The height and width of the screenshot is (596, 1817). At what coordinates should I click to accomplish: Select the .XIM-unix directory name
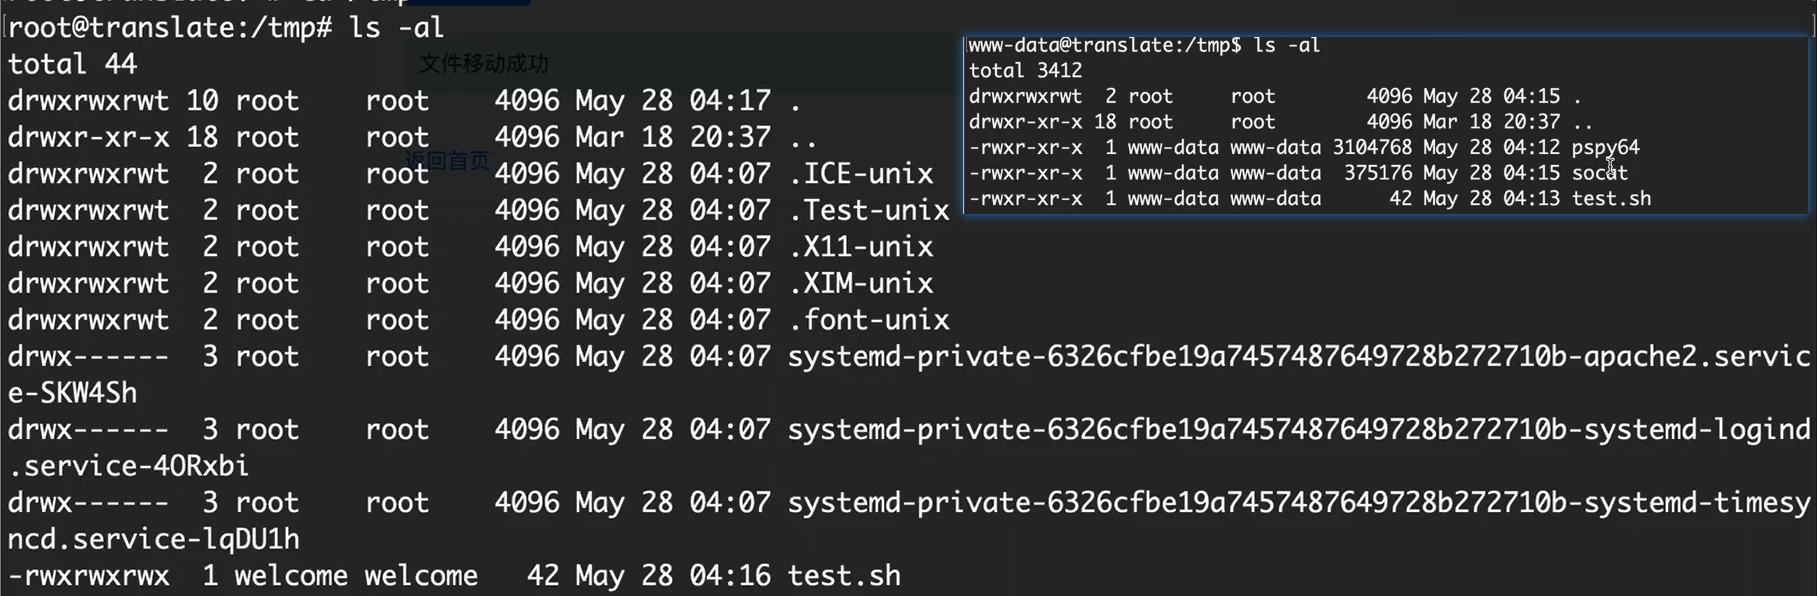coord(860,283)
